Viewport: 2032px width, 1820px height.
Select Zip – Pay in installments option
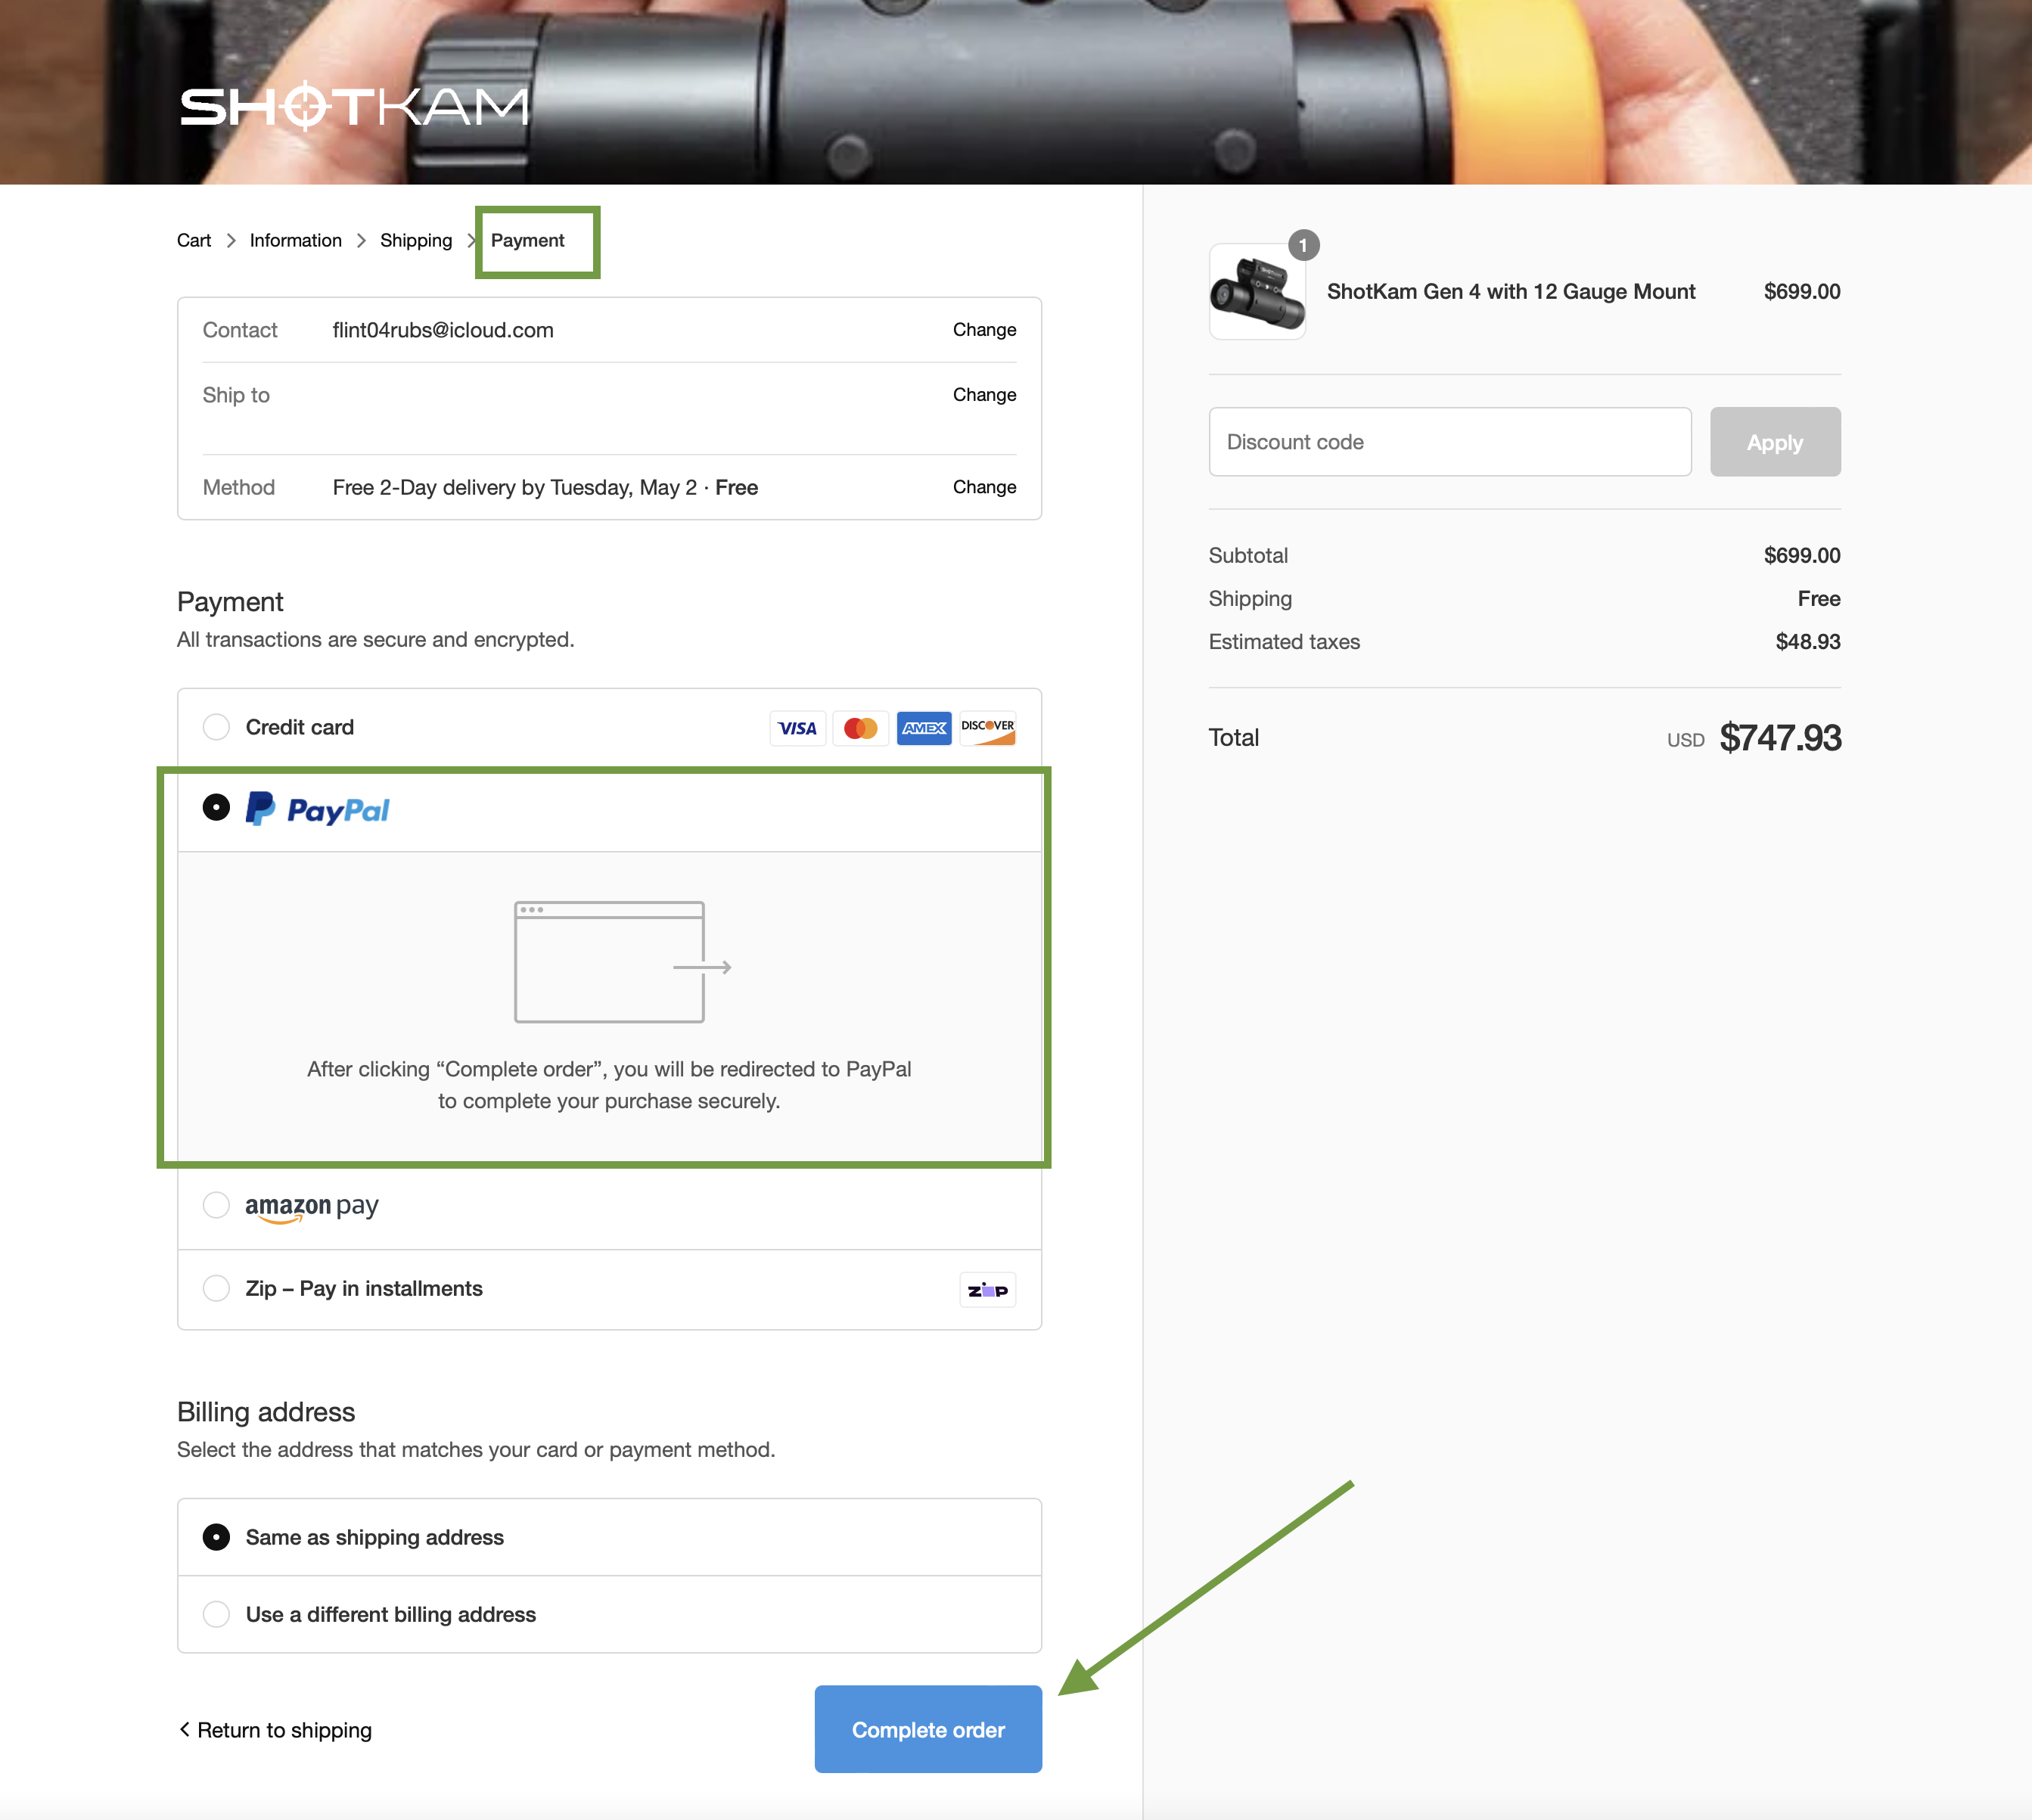[216, 1288]
